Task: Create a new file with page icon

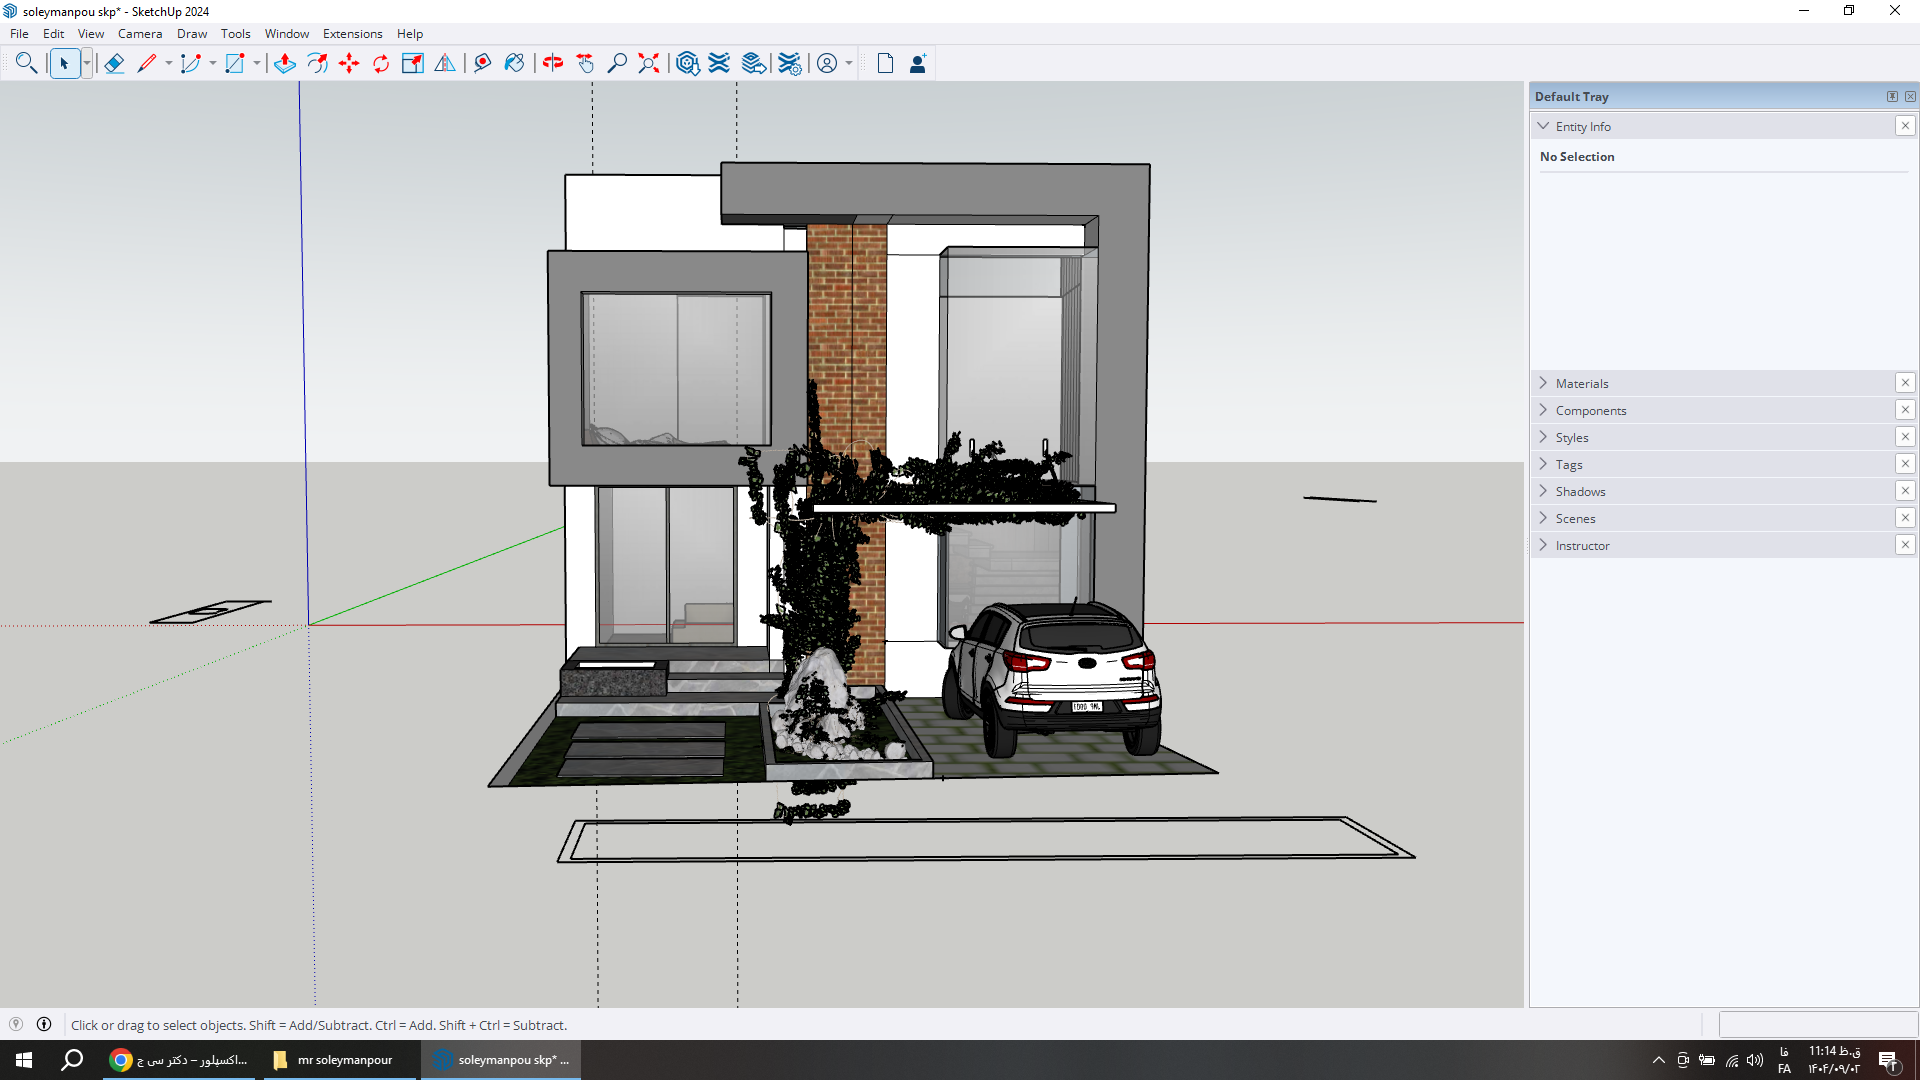Action: click(885, 63)
